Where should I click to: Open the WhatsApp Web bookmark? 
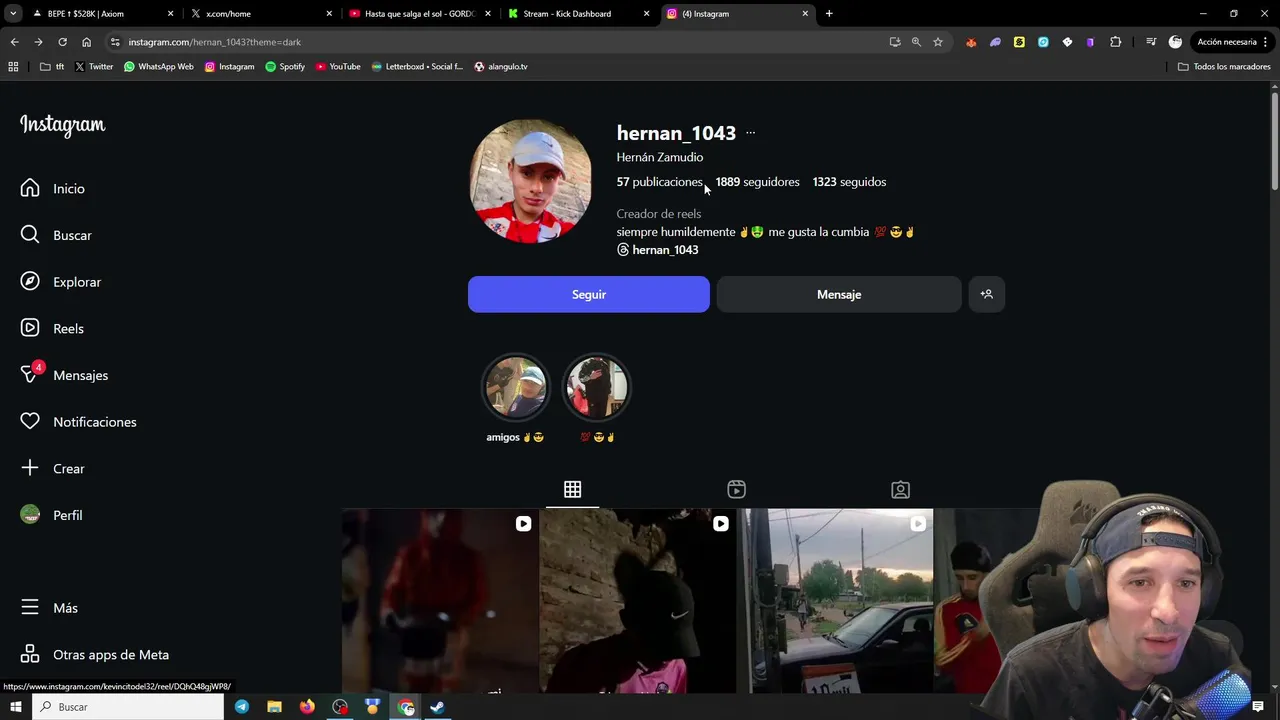tap(158, 67)
